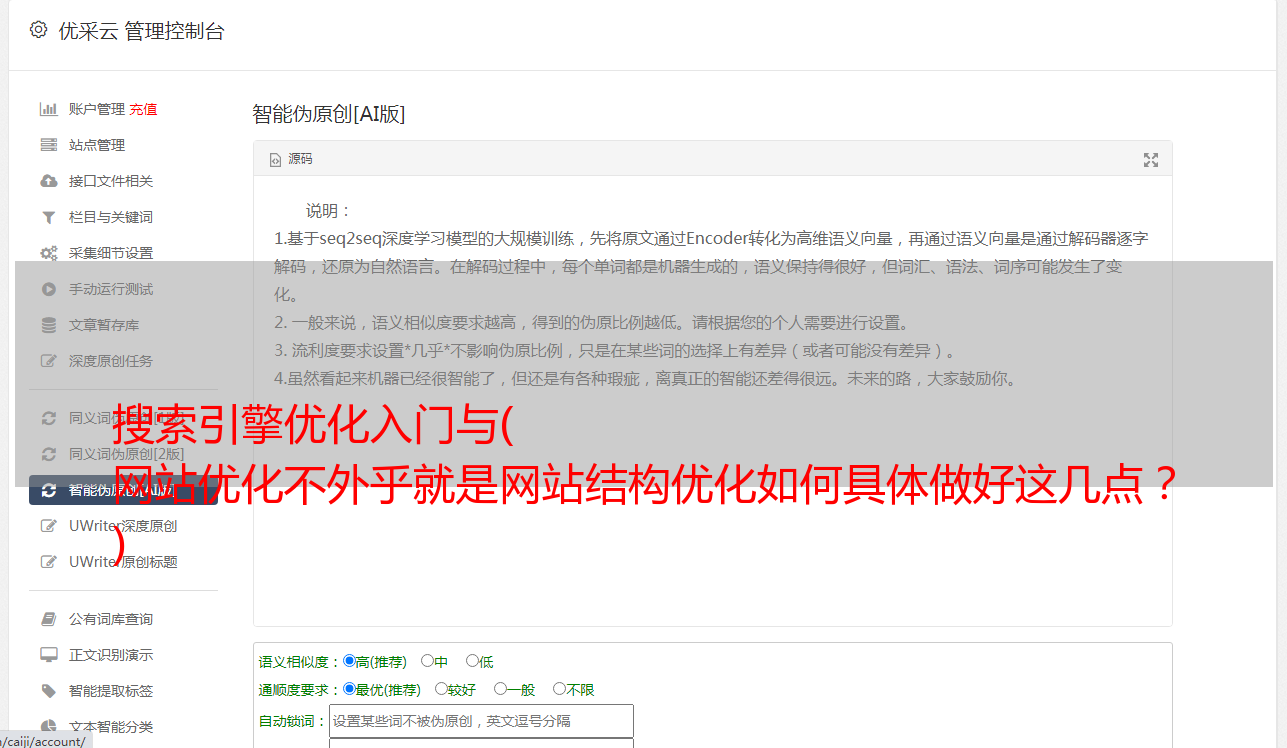This screenshot has height=748, width=1287.
Task: Focus the 自动锁词 input field
Action: (481, 721)
